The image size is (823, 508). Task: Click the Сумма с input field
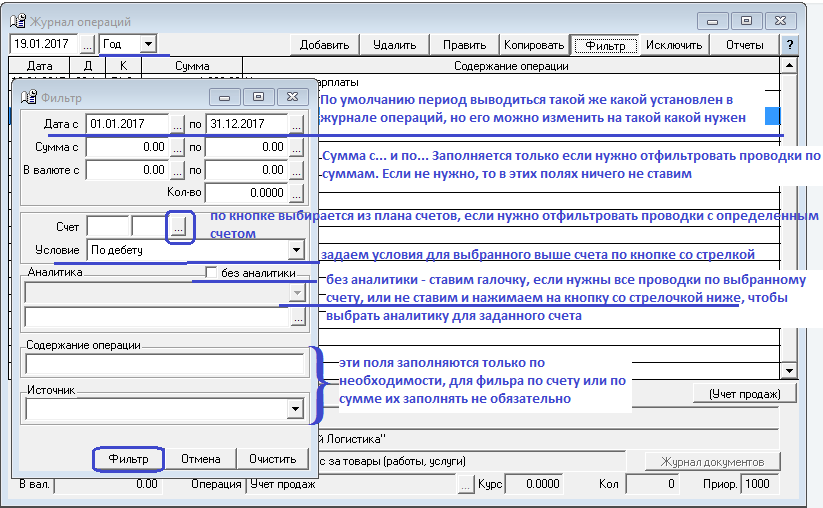(x=127, y=147)
